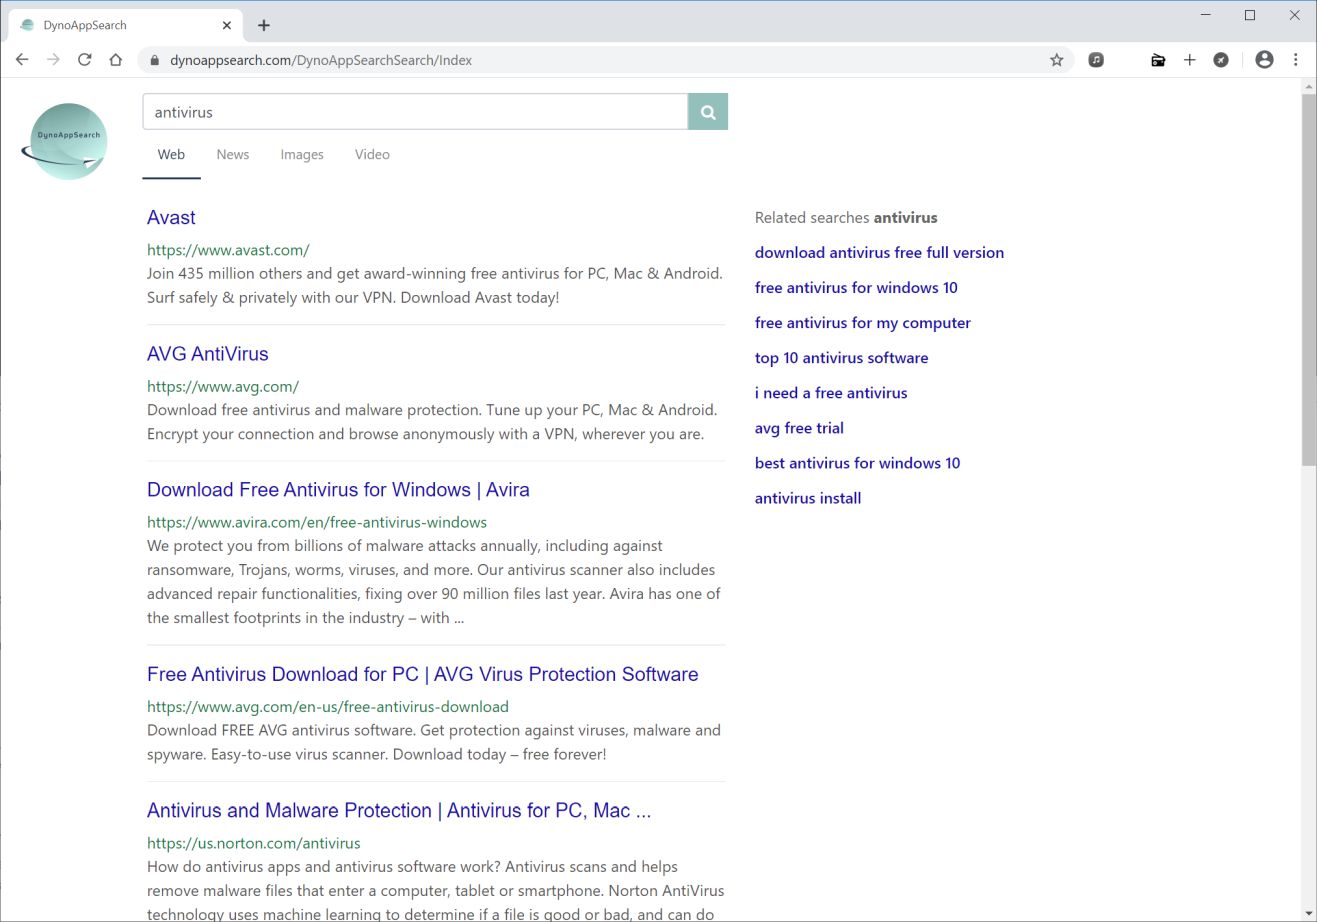Minimize the browser window
The width and height of the screenshot is (1317, 922).
point(1206,15)
